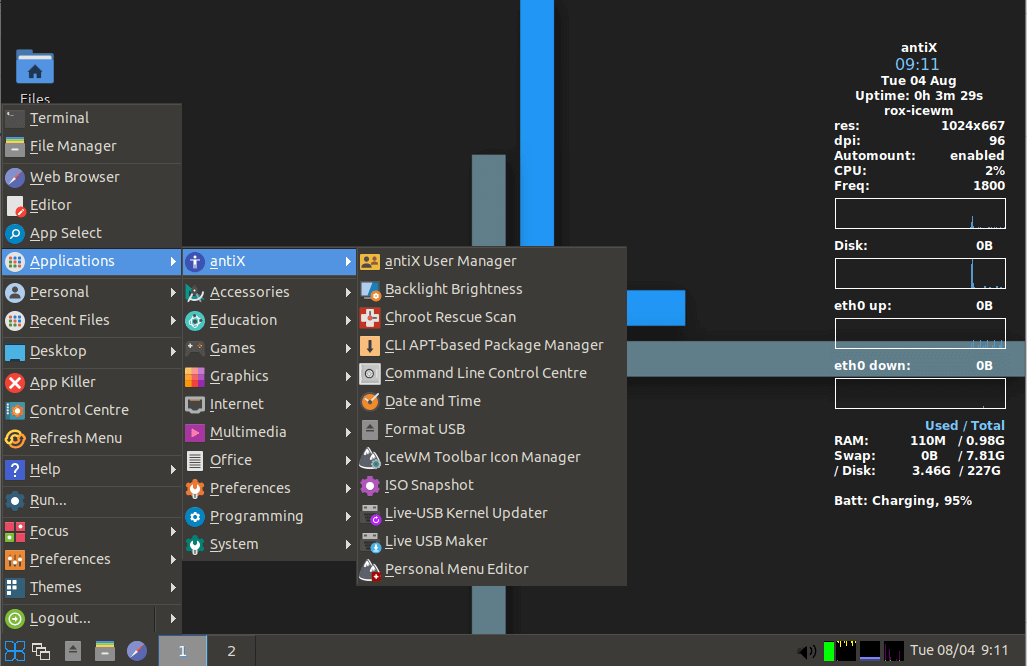Switch to workspace 2
This screenshot has width=1027, height=666.
click(x=230, y=650)
